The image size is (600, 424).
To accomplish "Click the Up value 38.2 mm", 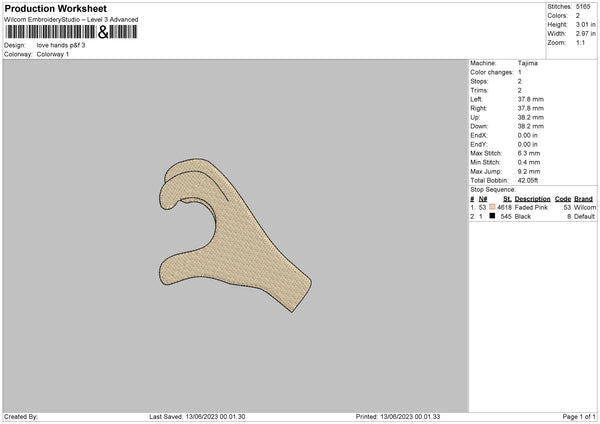I will point(530,117).
